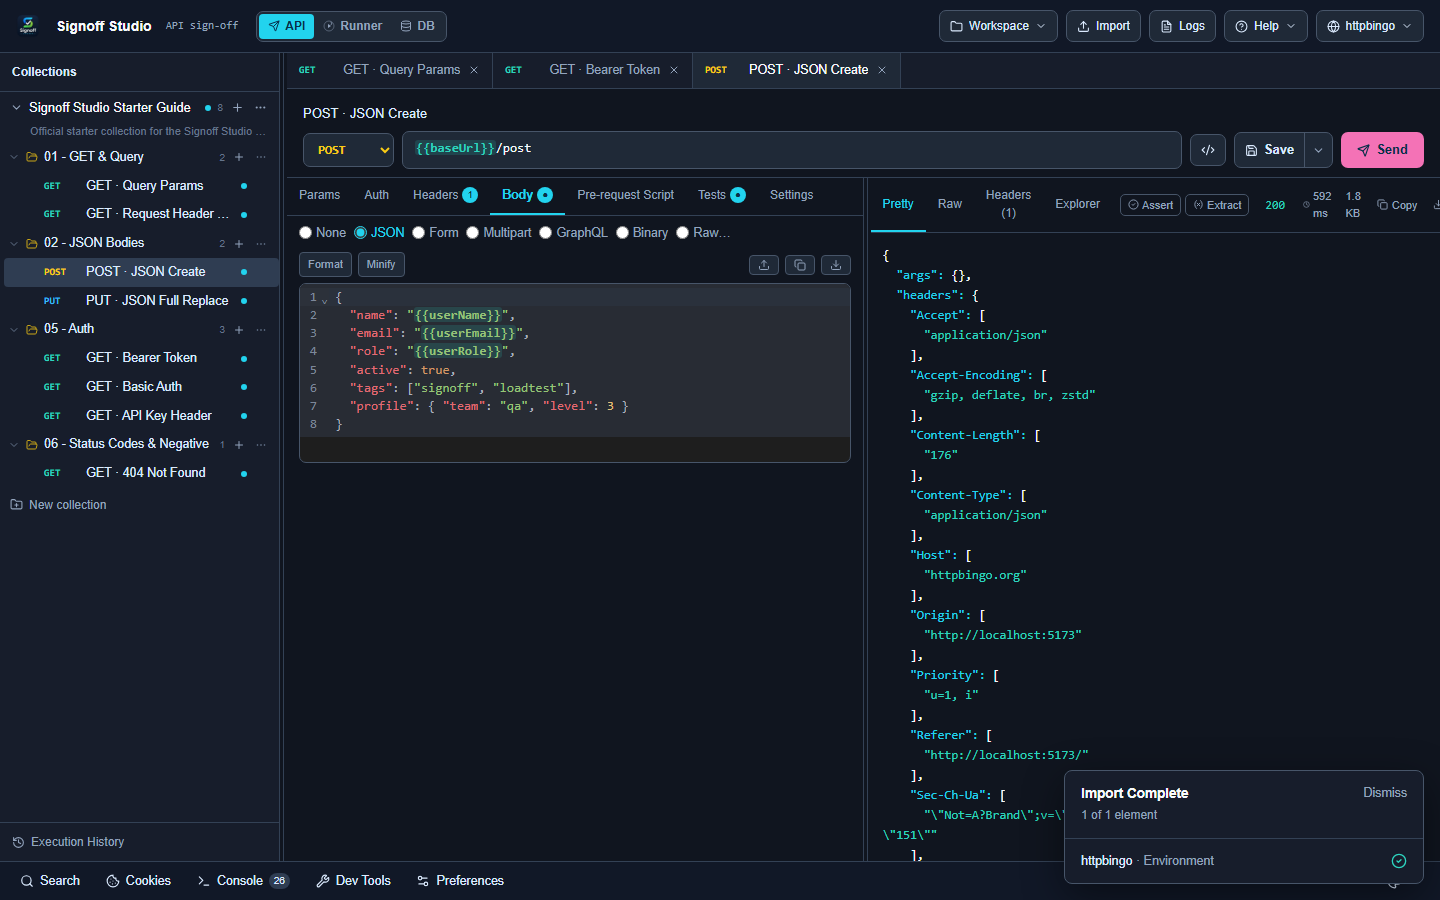Select the Form body type radio
This screenshot has height=900, width=1440.
click(x=419, y=233)
